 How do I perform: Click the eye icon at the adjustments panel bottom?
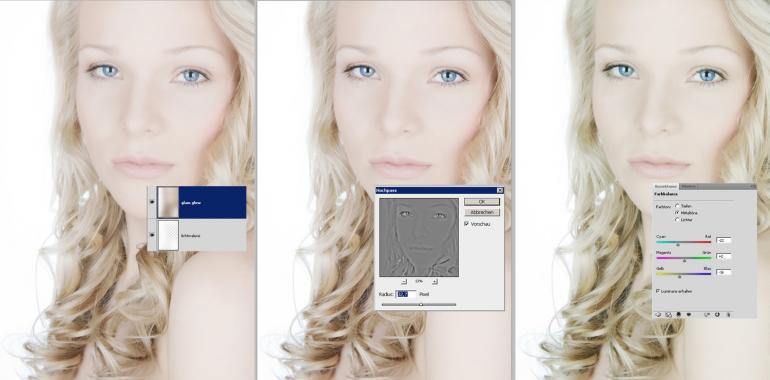[689, 315]
